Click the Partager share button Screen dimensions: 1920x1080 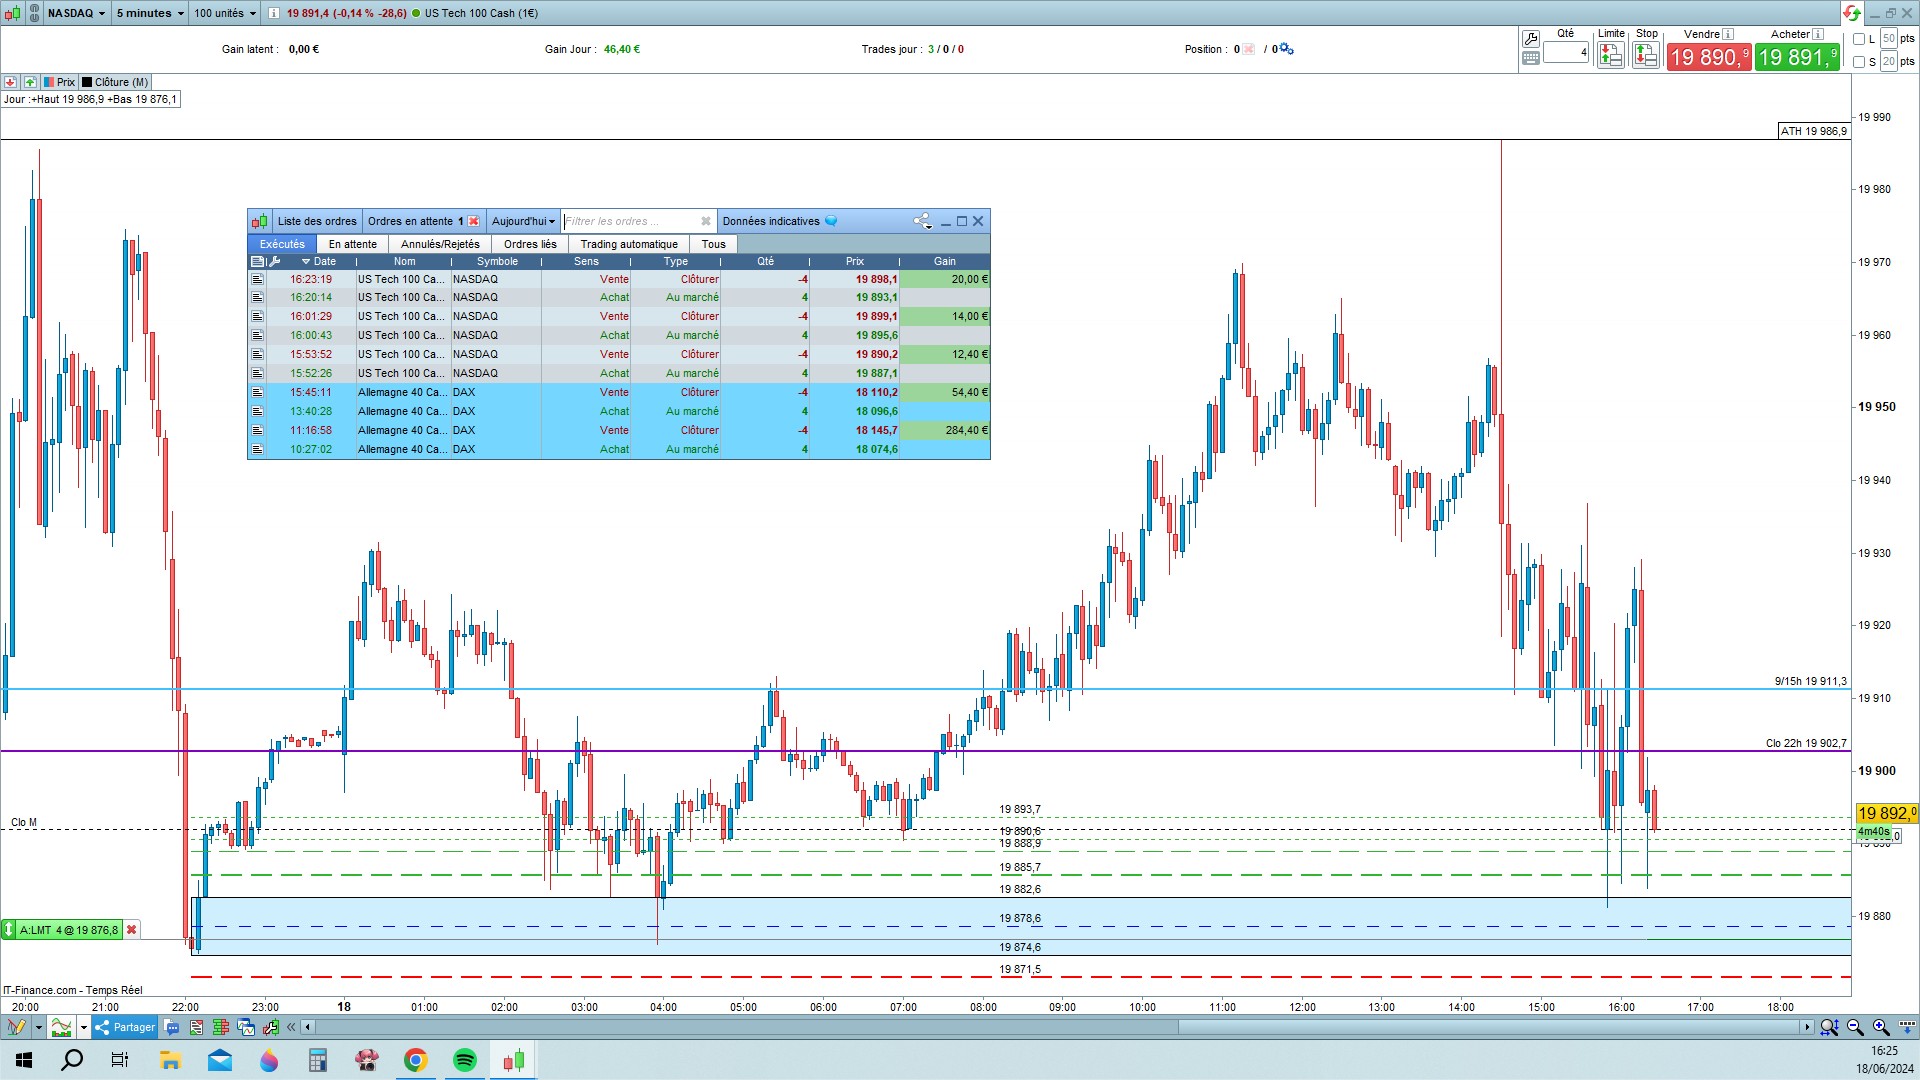pyautogui.click(x=125, y=1027)
